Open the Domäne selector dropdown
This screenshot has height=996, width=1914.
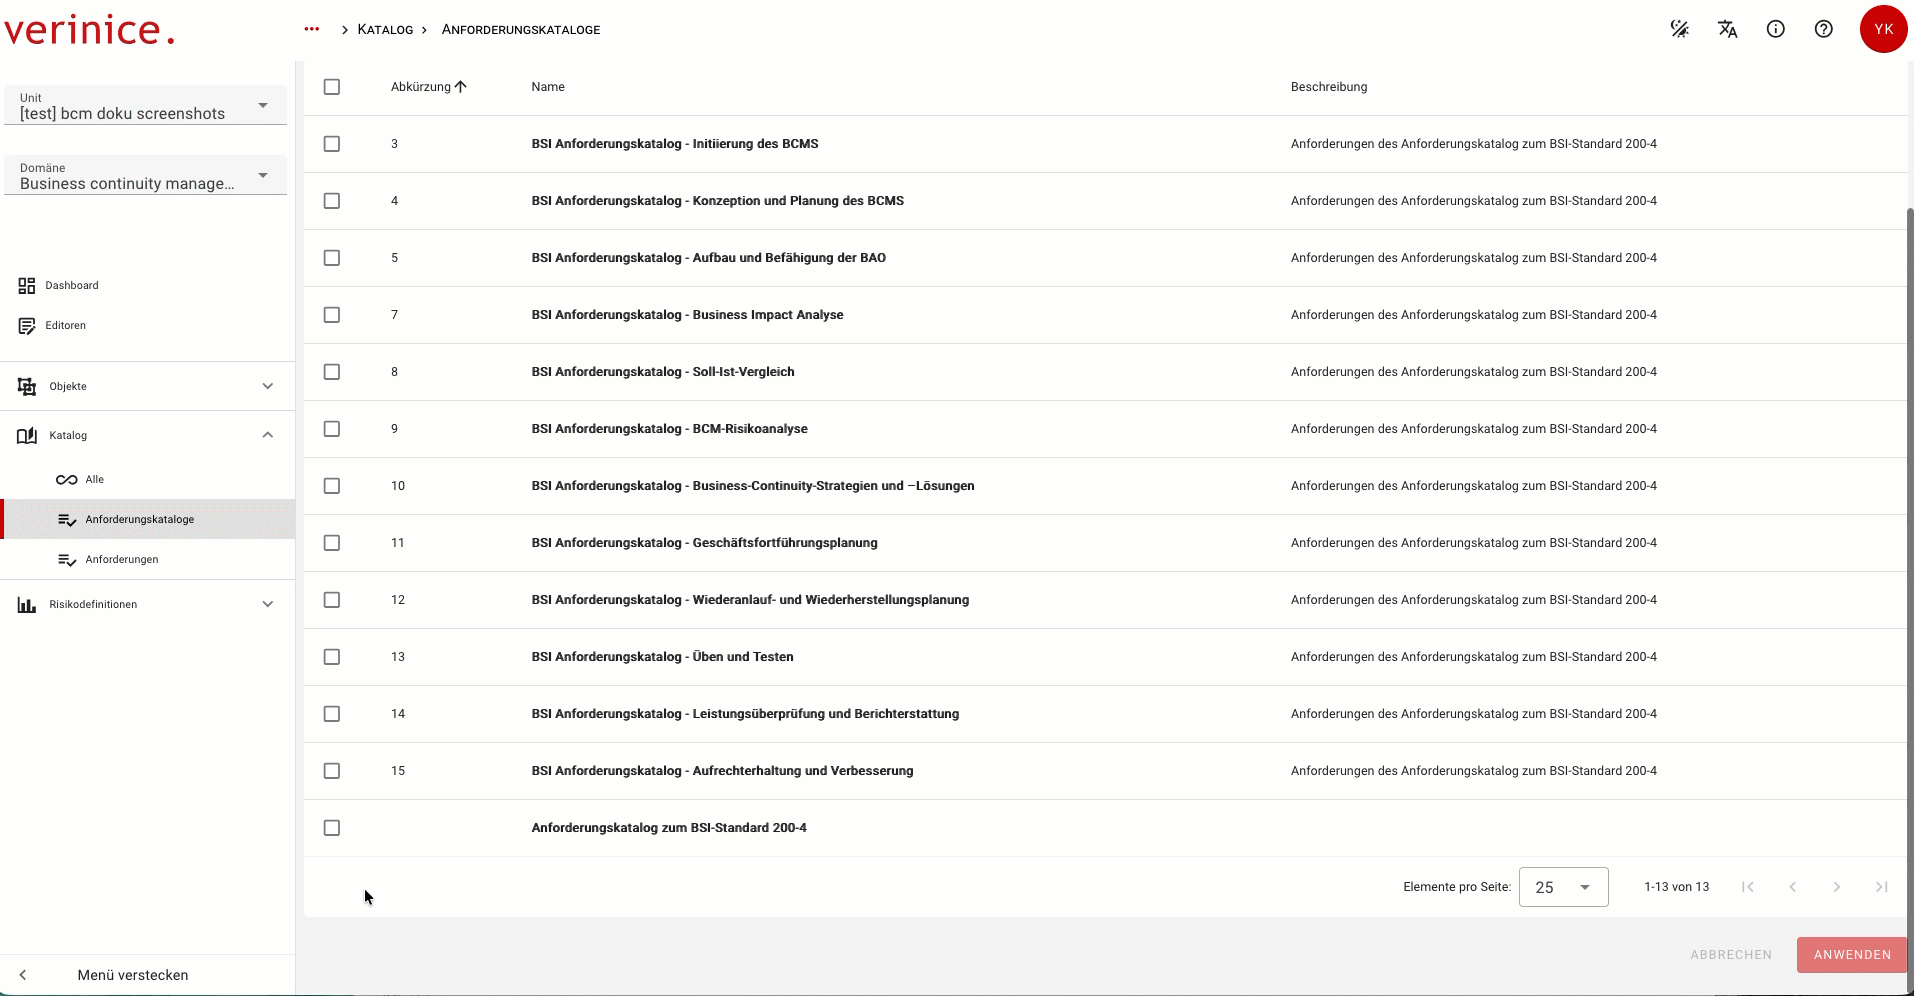click(x=145, y=176)
